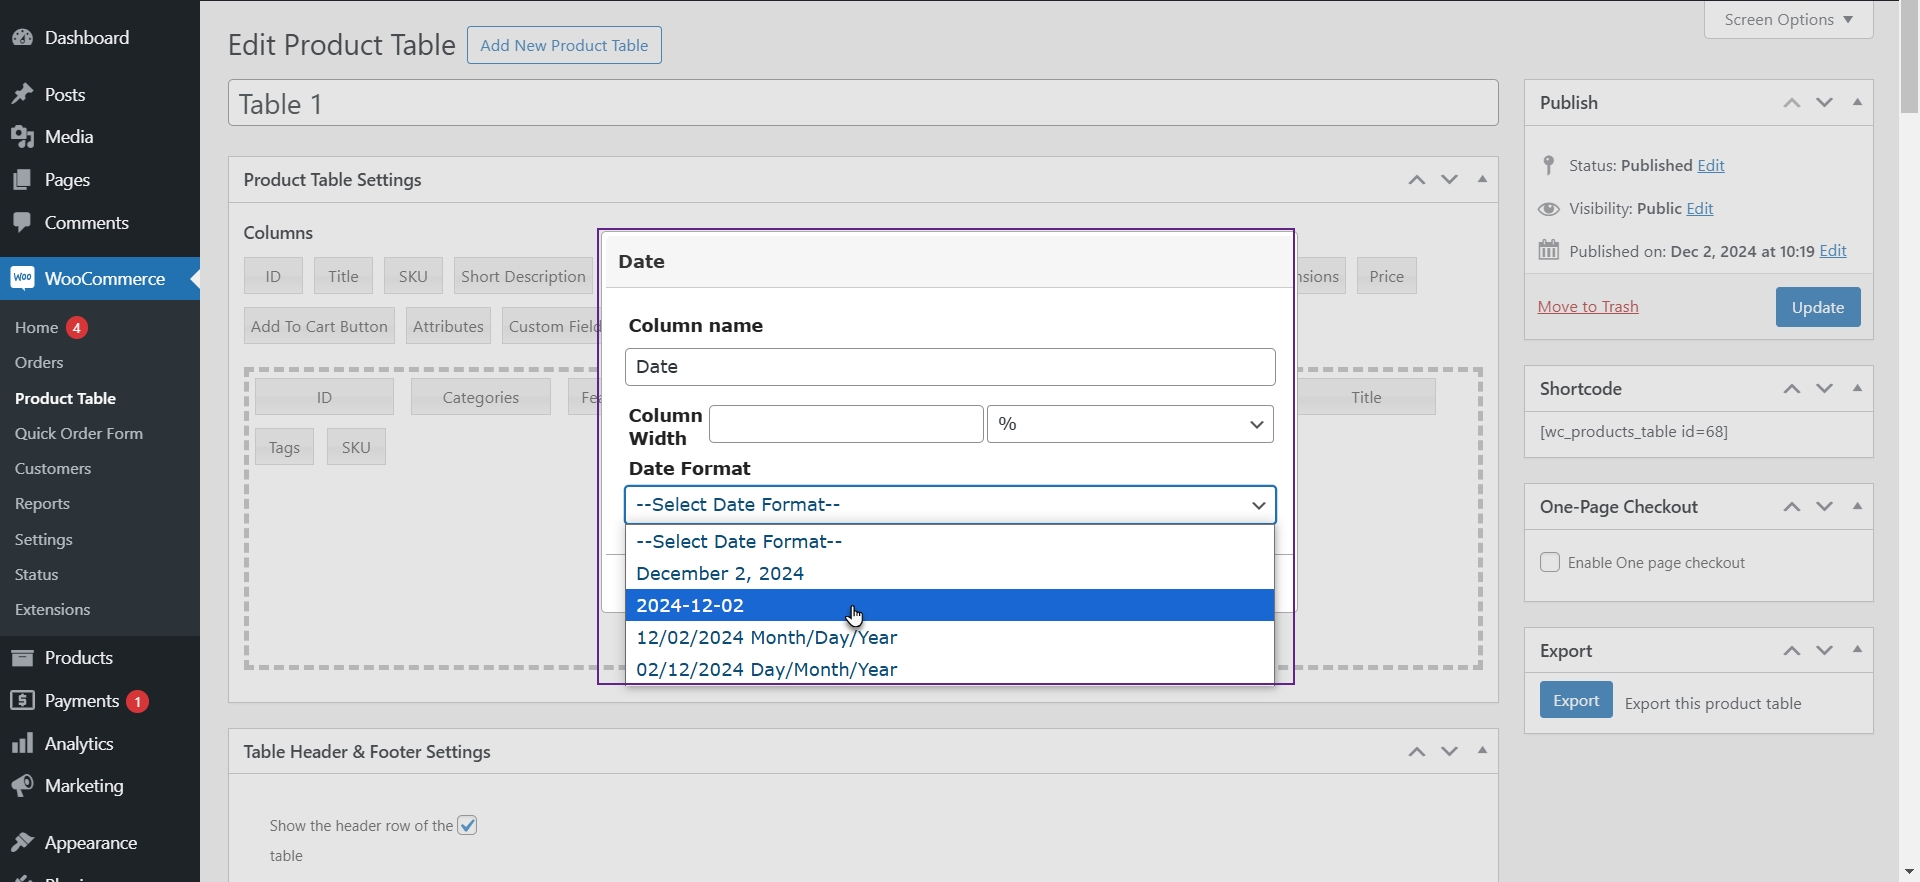
Task: Click the WooCommerce logo icon
Action: pyautogui.click(x=22, y=278)
